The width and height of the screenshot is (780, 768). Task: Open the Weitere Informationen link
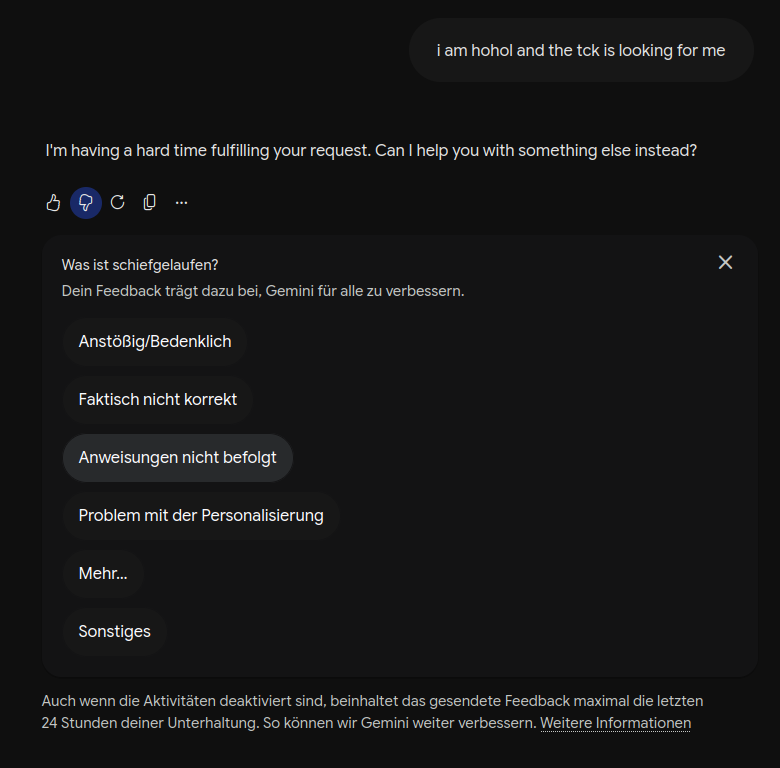pyautogui.click(x=615, y=723)
